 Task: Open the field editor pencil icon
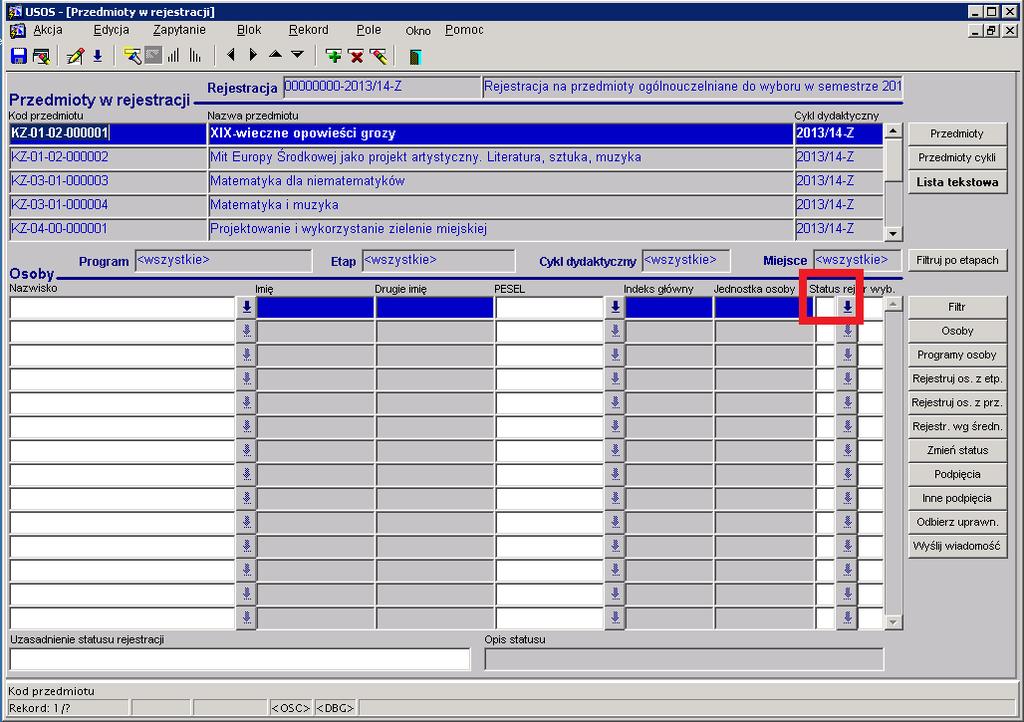pyautogui.click(x=75, y=56)
